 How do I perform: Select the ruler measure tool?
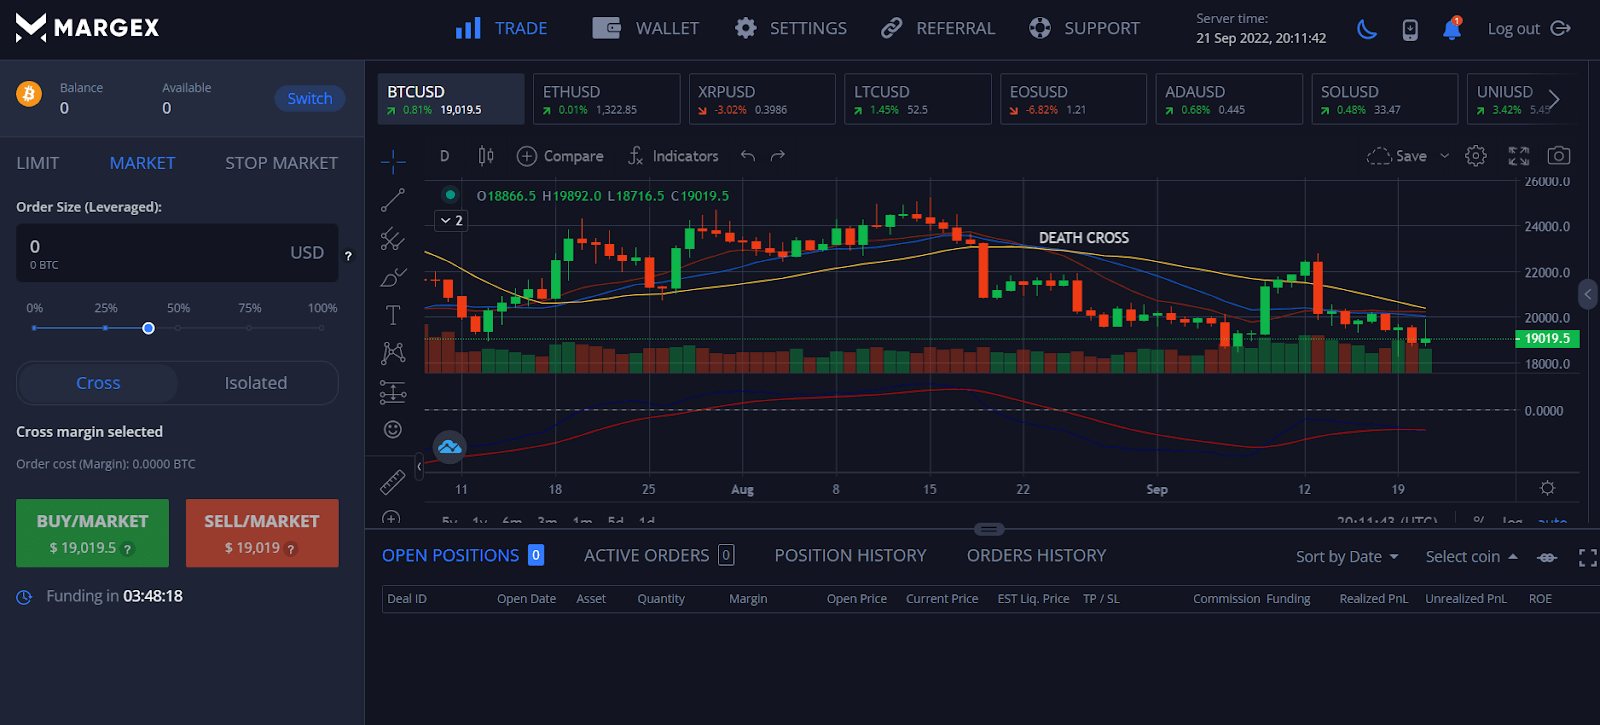(x=392, y=482)
